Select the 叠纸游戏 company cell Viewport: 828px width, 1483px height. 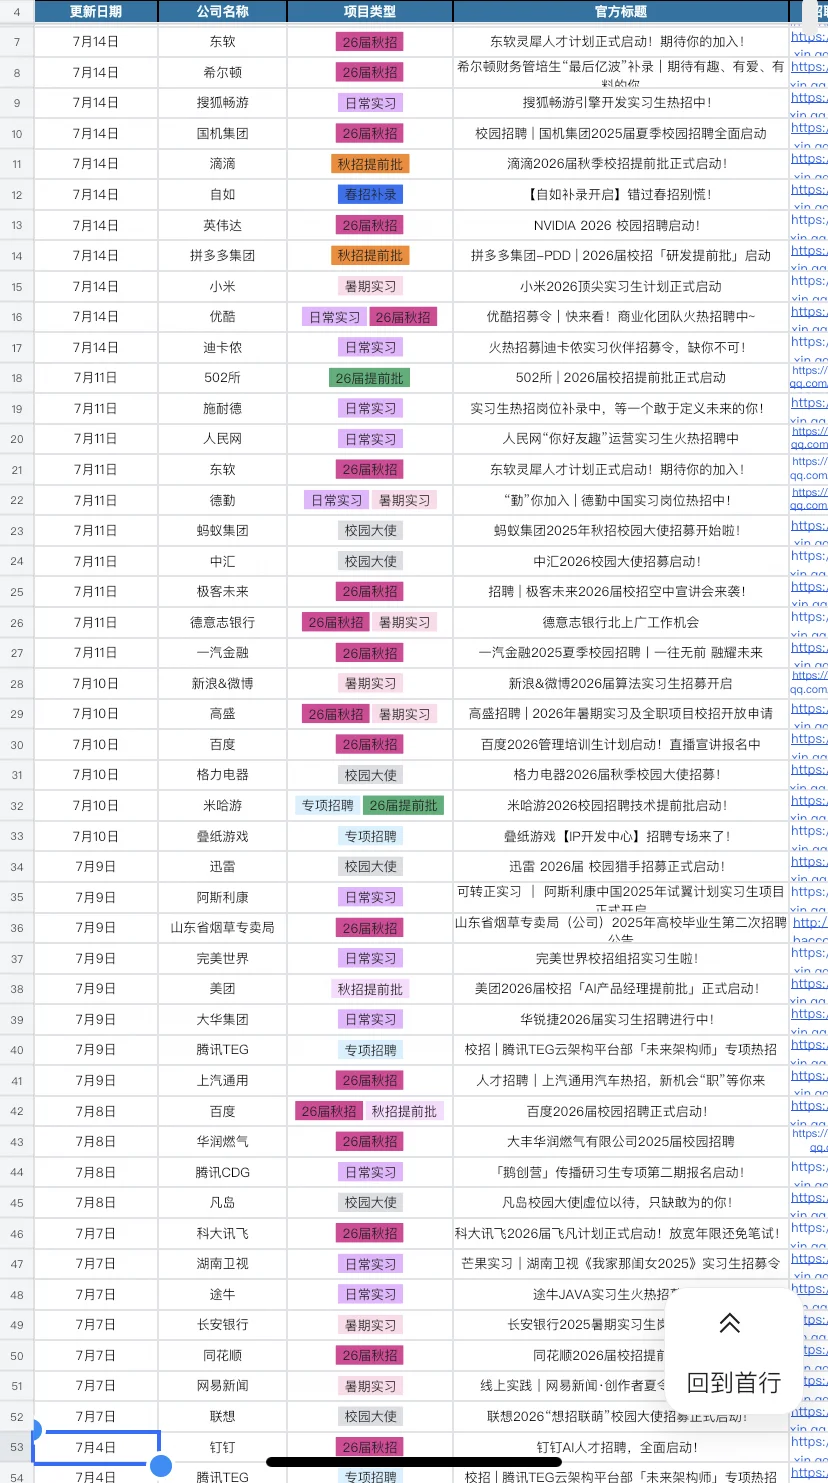click(223, 836)
